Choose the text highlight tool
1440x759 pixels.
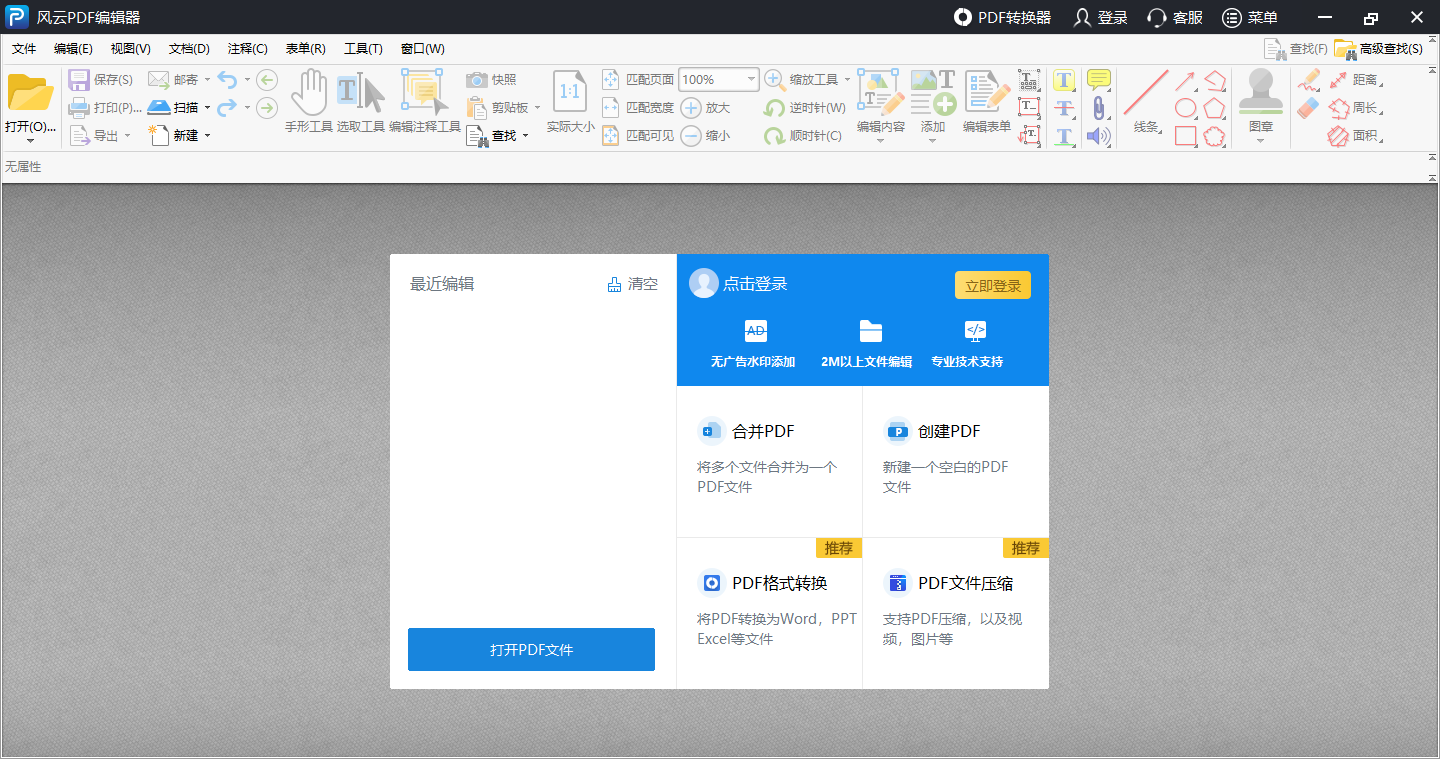click(x=1064, y=78)
